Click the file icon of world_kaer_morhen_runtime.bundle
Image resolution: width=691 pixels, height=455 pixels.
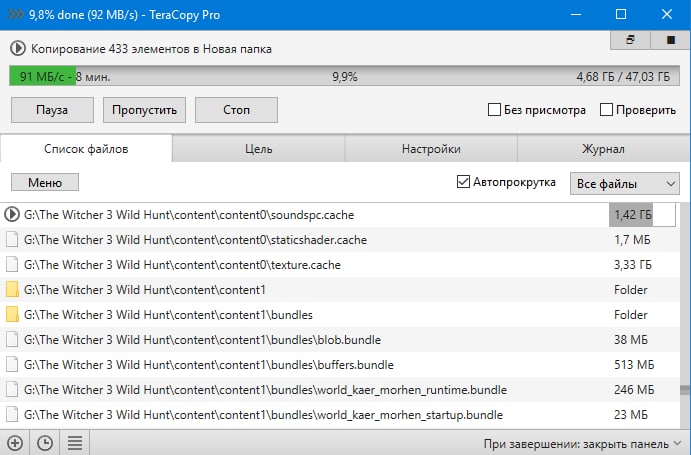(12, 390)
